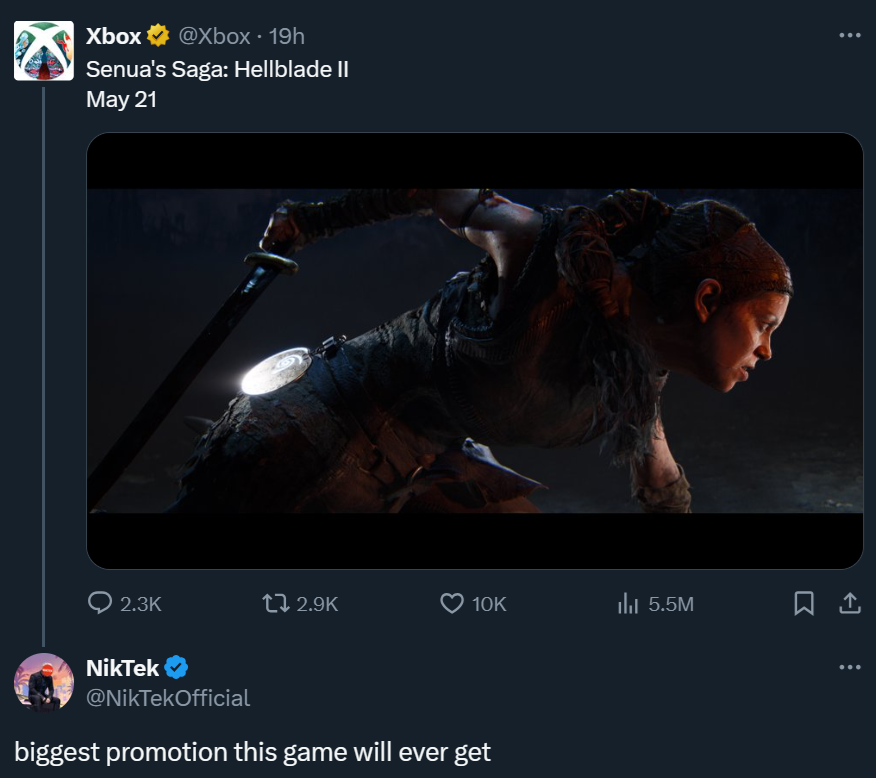
Task: Open more options for Xbox post
Action: click(849, 36)
